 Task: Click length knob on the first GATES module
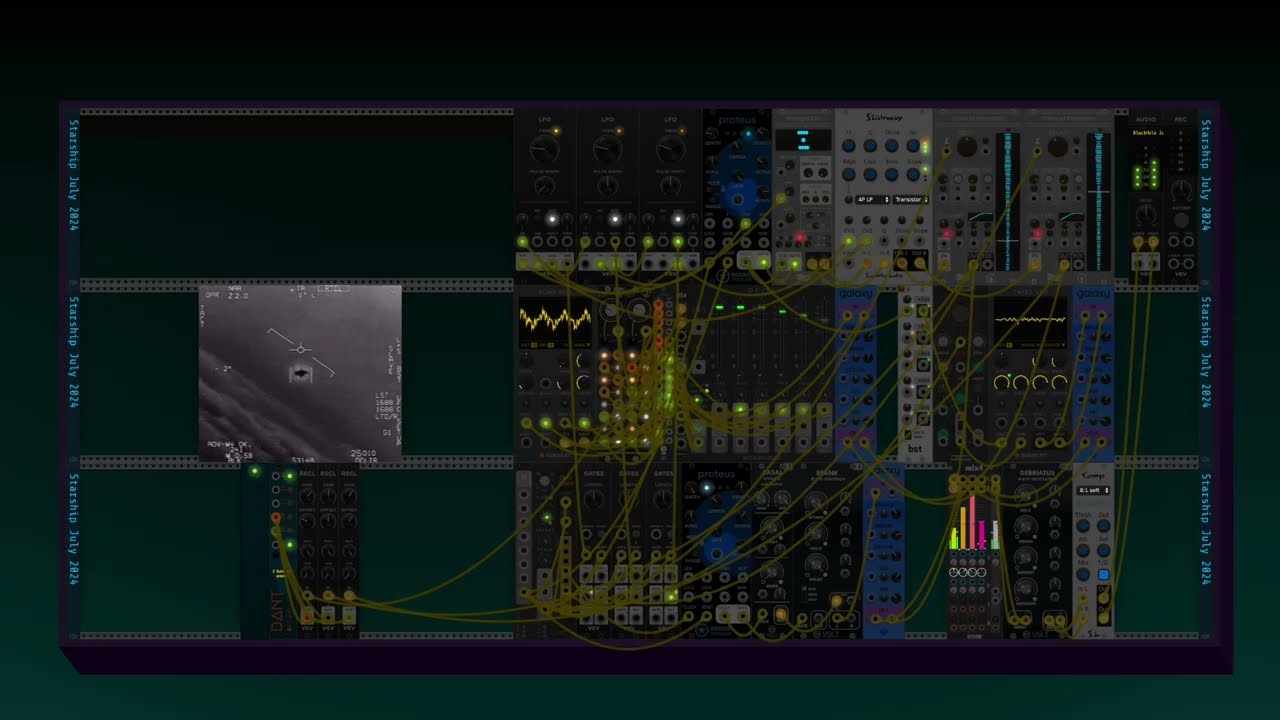pyautogui.click(x=593, y=499)
